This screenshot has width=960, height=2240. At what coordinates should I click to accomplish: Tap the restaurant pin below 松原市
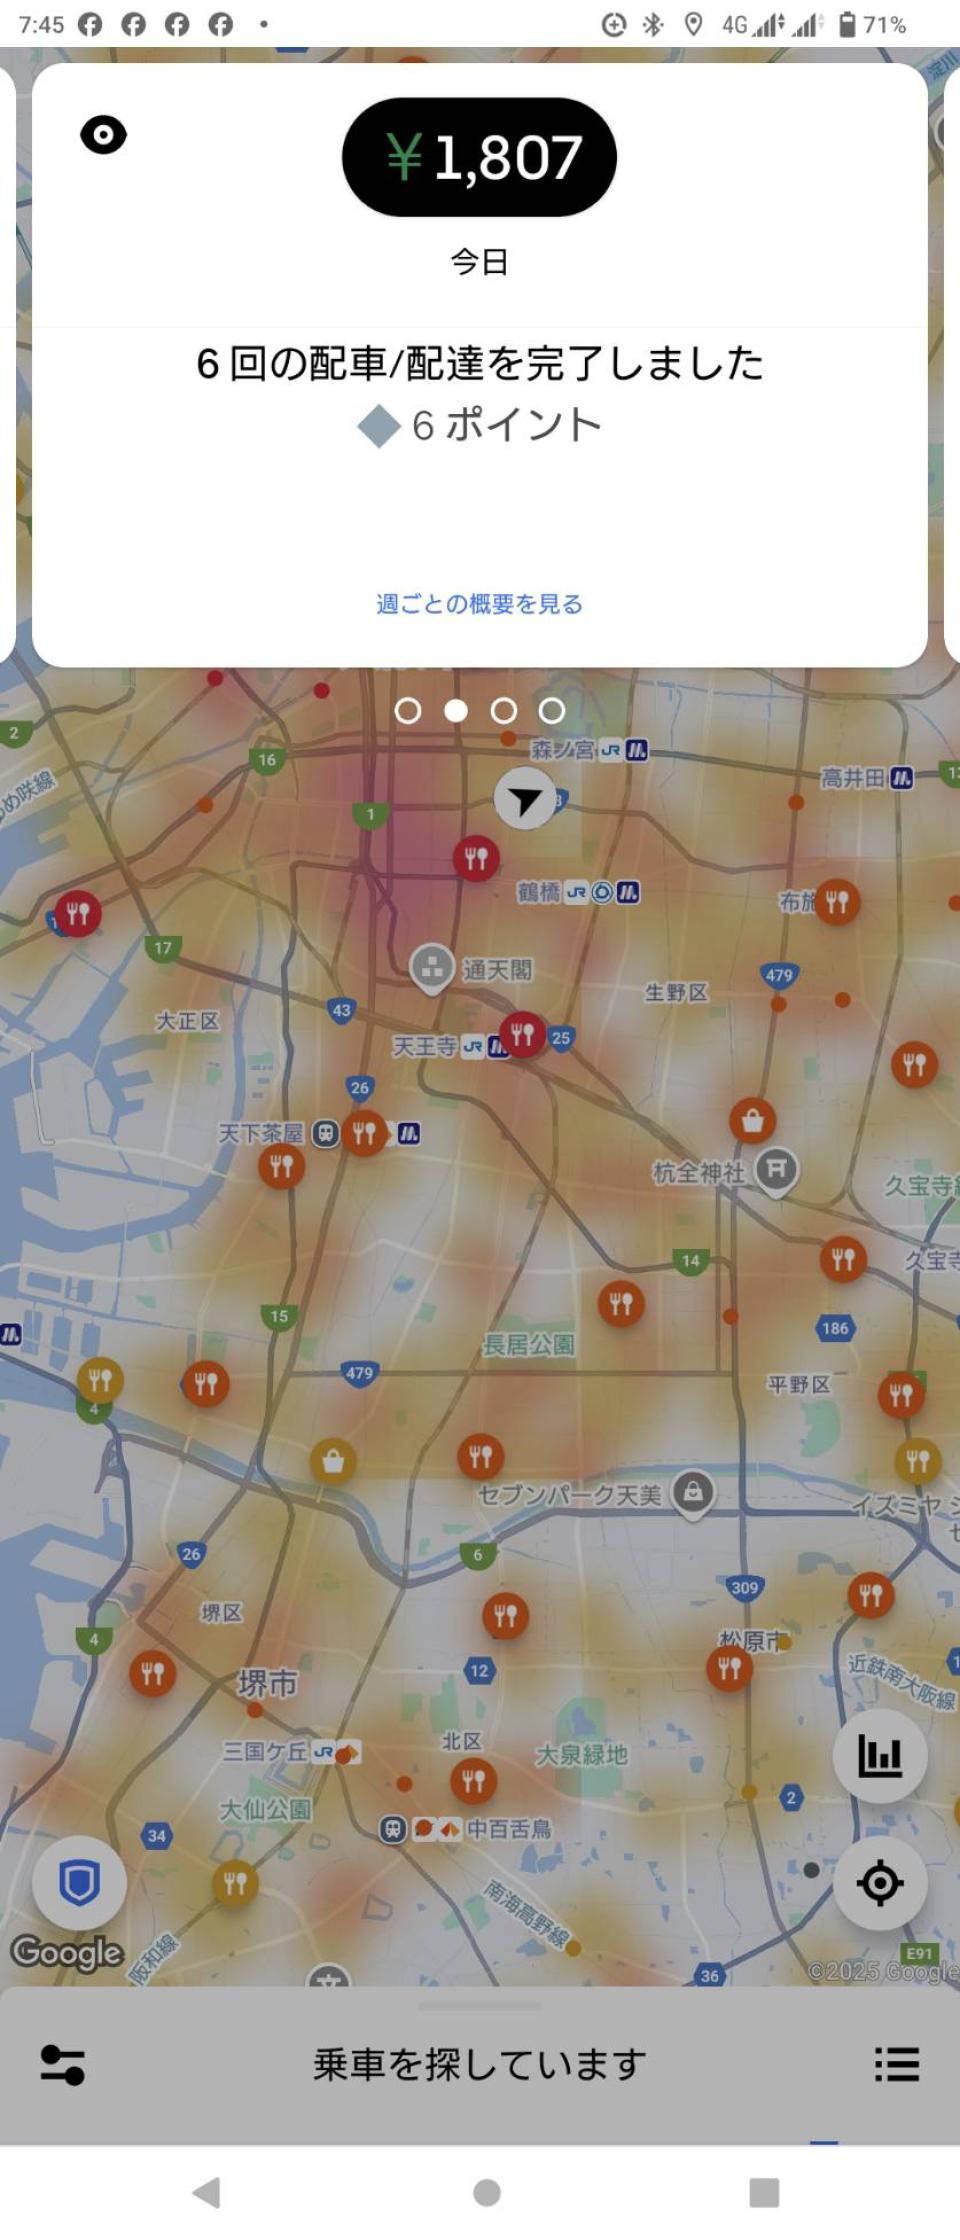coord(730,1668)
